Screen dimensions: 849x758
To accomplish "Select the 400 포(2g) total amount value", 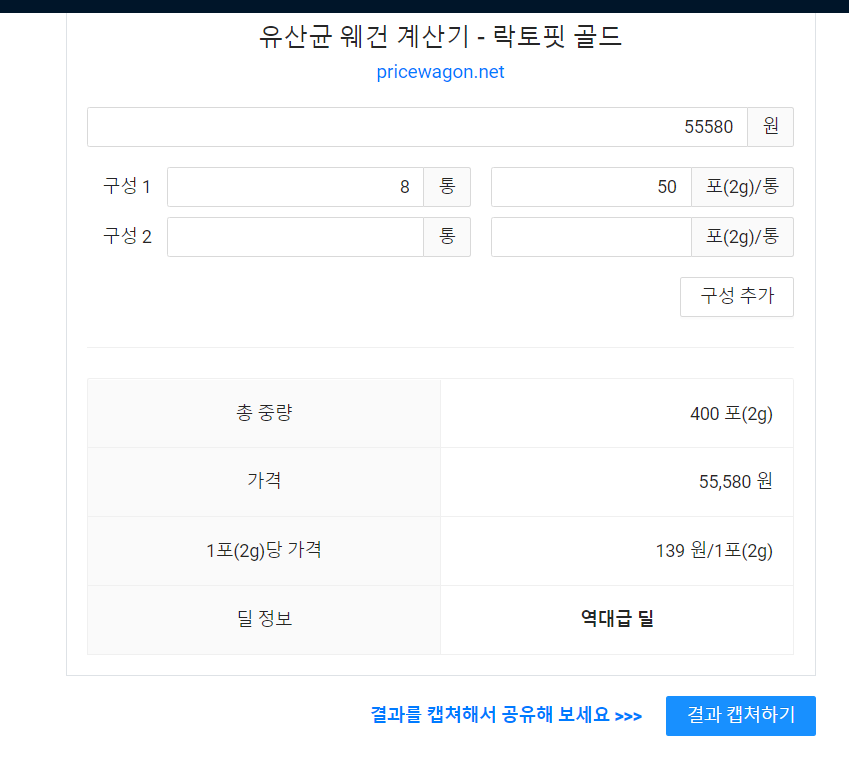I will coord(731,414).
